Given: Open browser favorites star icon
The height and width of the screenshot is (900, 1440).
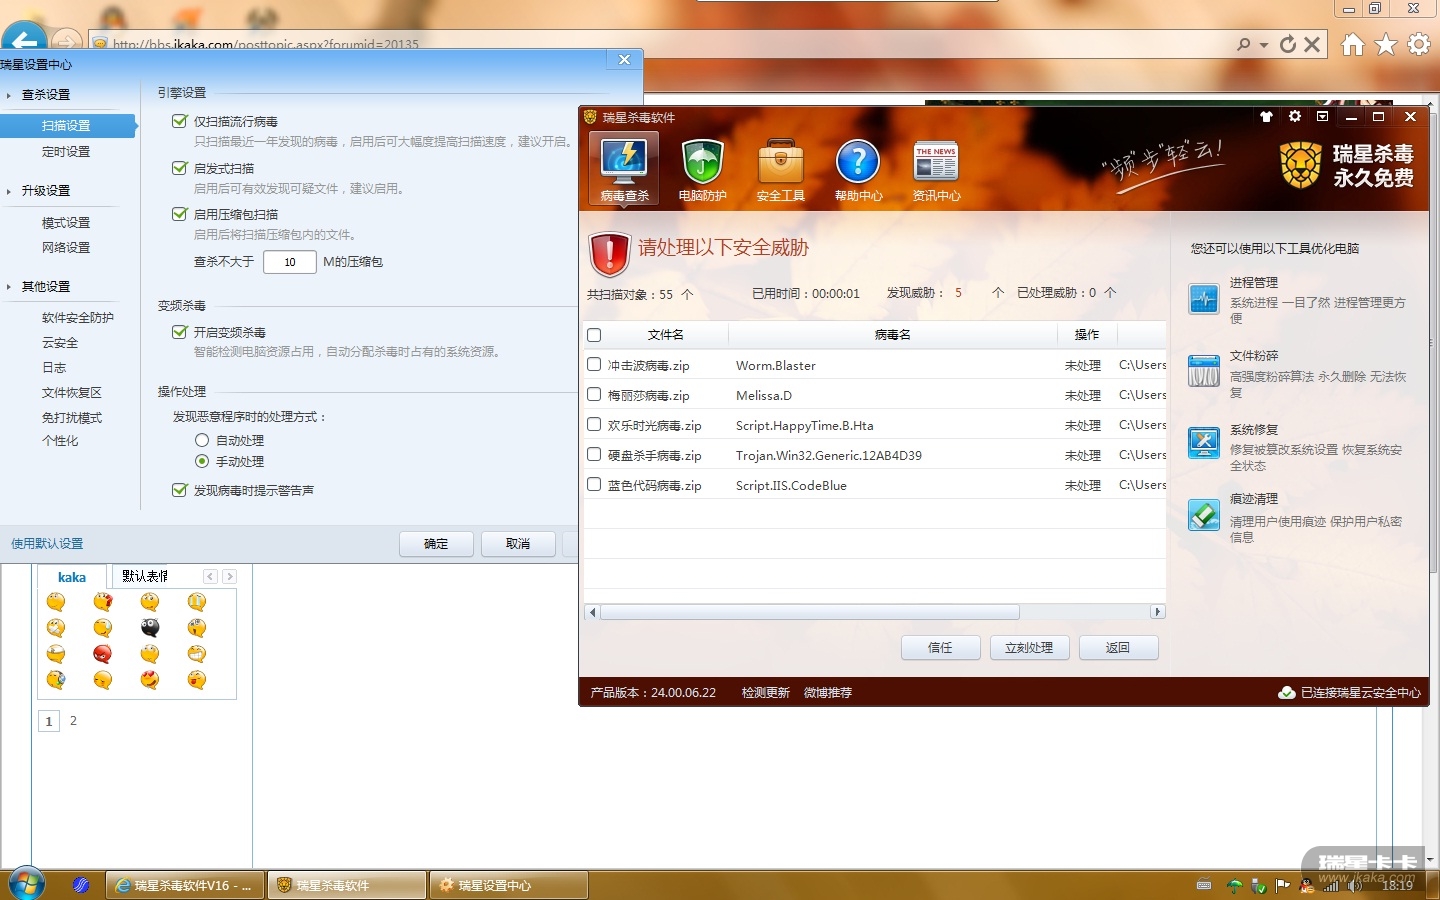Looking at the screenshot, I should 1386,44.
